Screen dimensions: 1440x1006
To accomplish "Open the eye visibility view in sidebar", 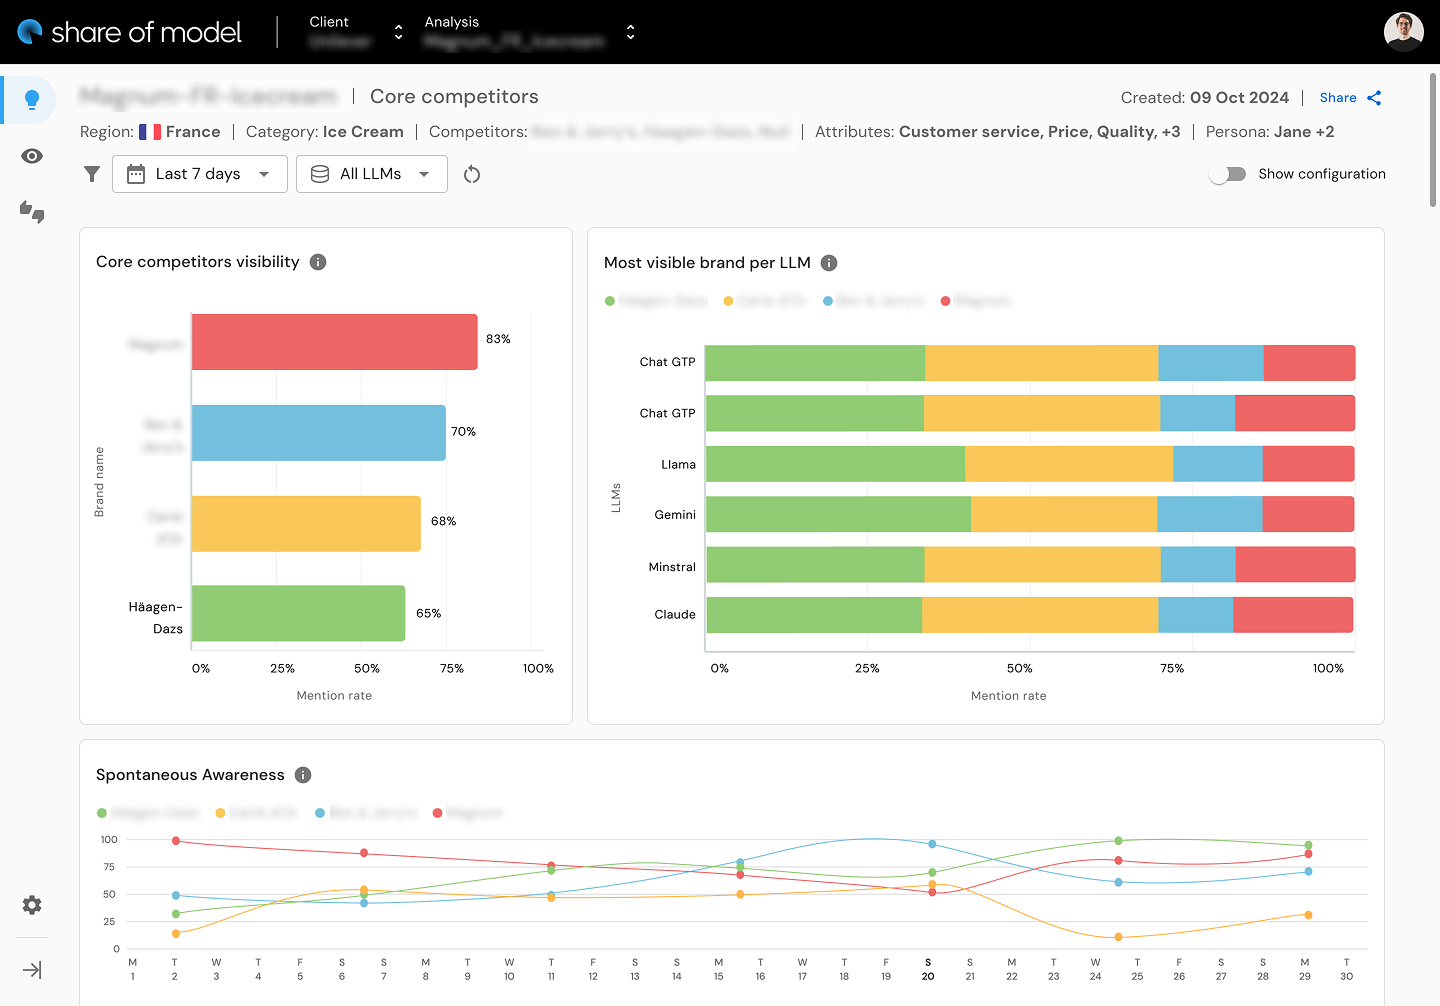I will pos(31,156).
